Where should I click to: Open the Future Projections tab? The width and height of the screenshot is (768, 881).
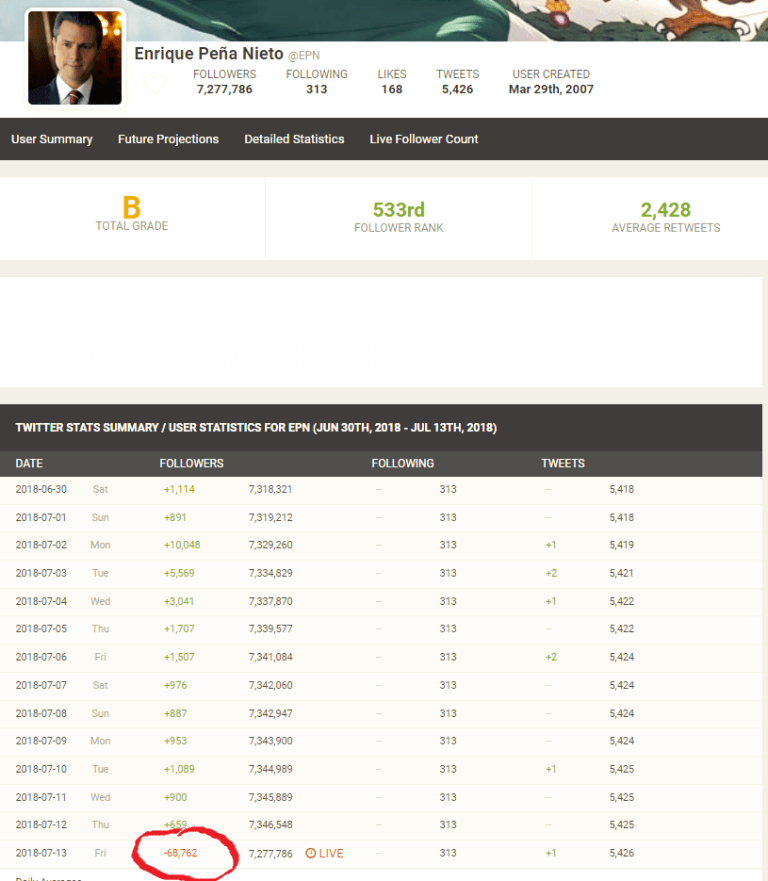point(168,139)
